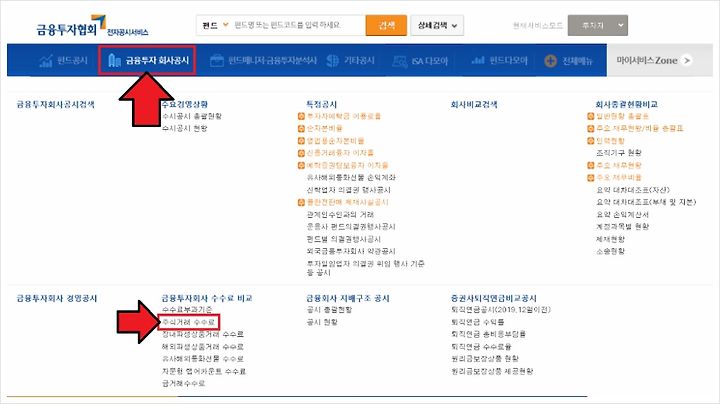Screen dimensions: 720x404
Task: Open 공시 총괄현황 under 금융회사 지배구조 공시
Action: point(329,309)
